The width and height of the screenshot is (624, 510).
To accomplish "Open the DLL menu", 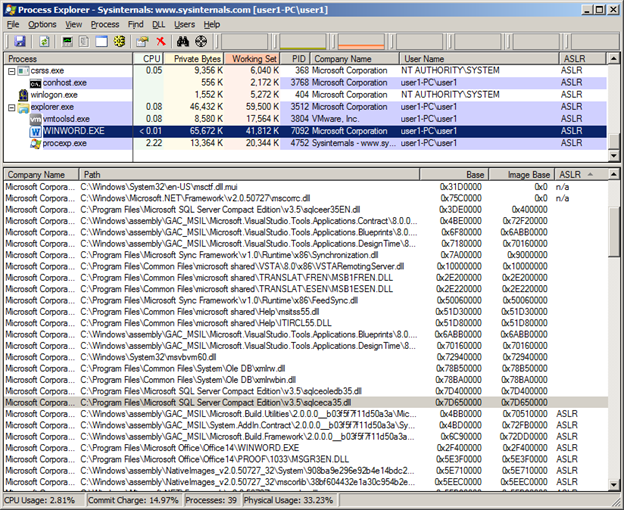I will pos(158,24).
